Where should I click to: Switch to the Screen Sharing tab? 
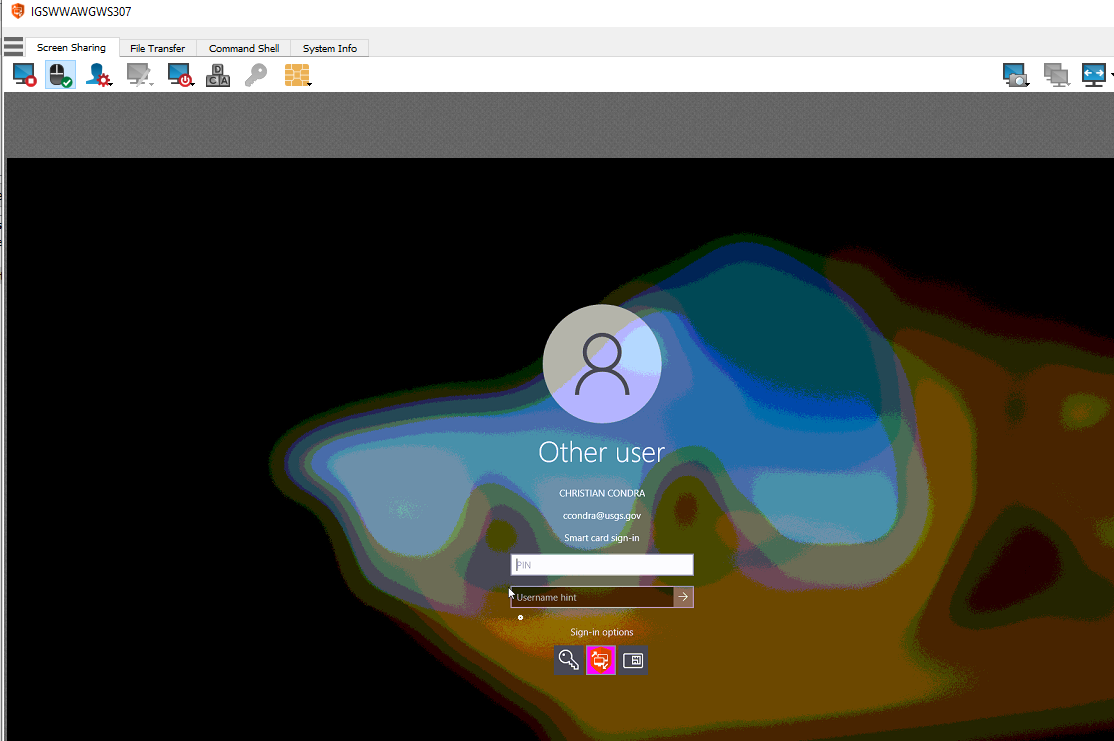71,48
